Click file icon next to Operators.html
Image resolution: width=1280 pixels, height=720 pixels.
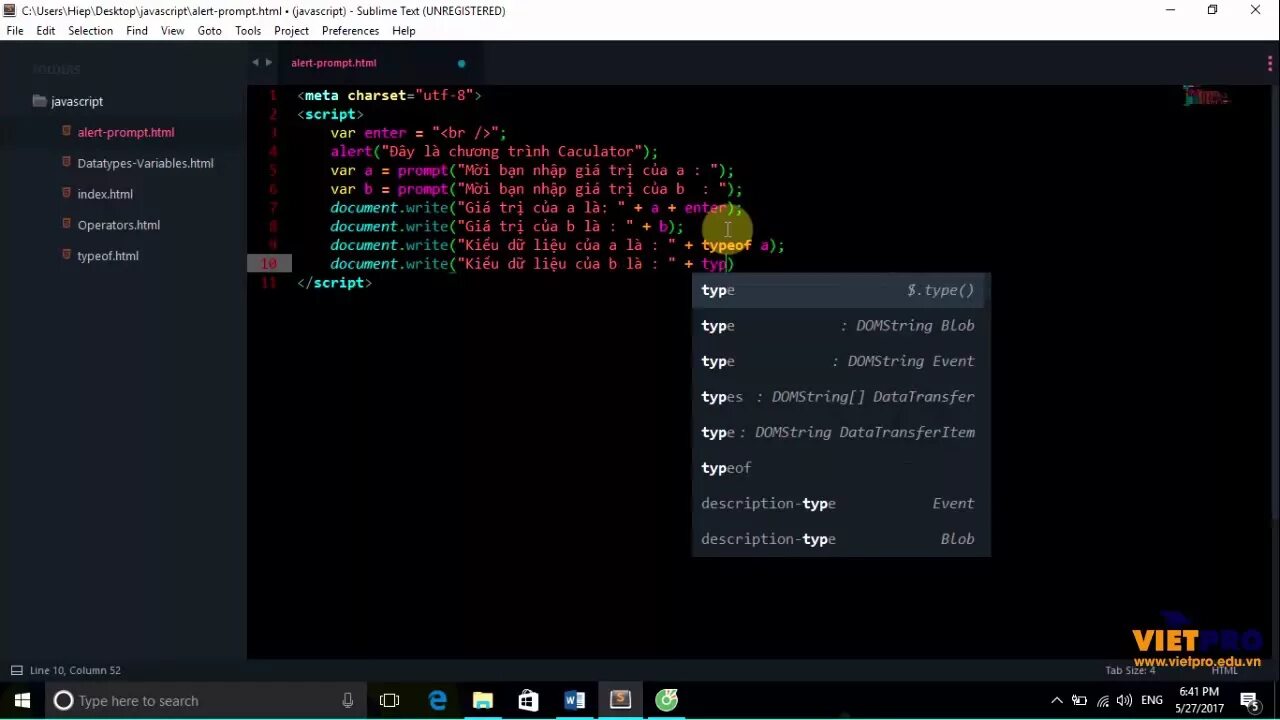click(x=67, y=224)
